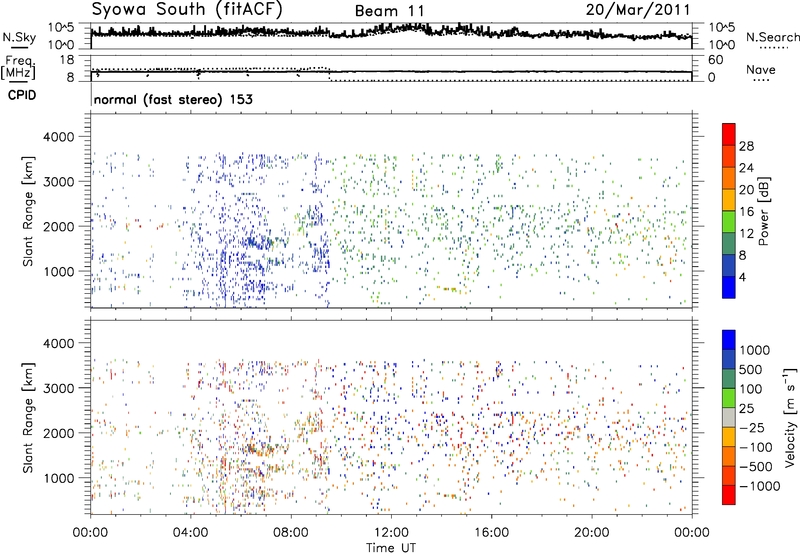Click the "3000" tick on the Velocity panel axis
Screen dimensions: 800x554
[x=58, y=388]
